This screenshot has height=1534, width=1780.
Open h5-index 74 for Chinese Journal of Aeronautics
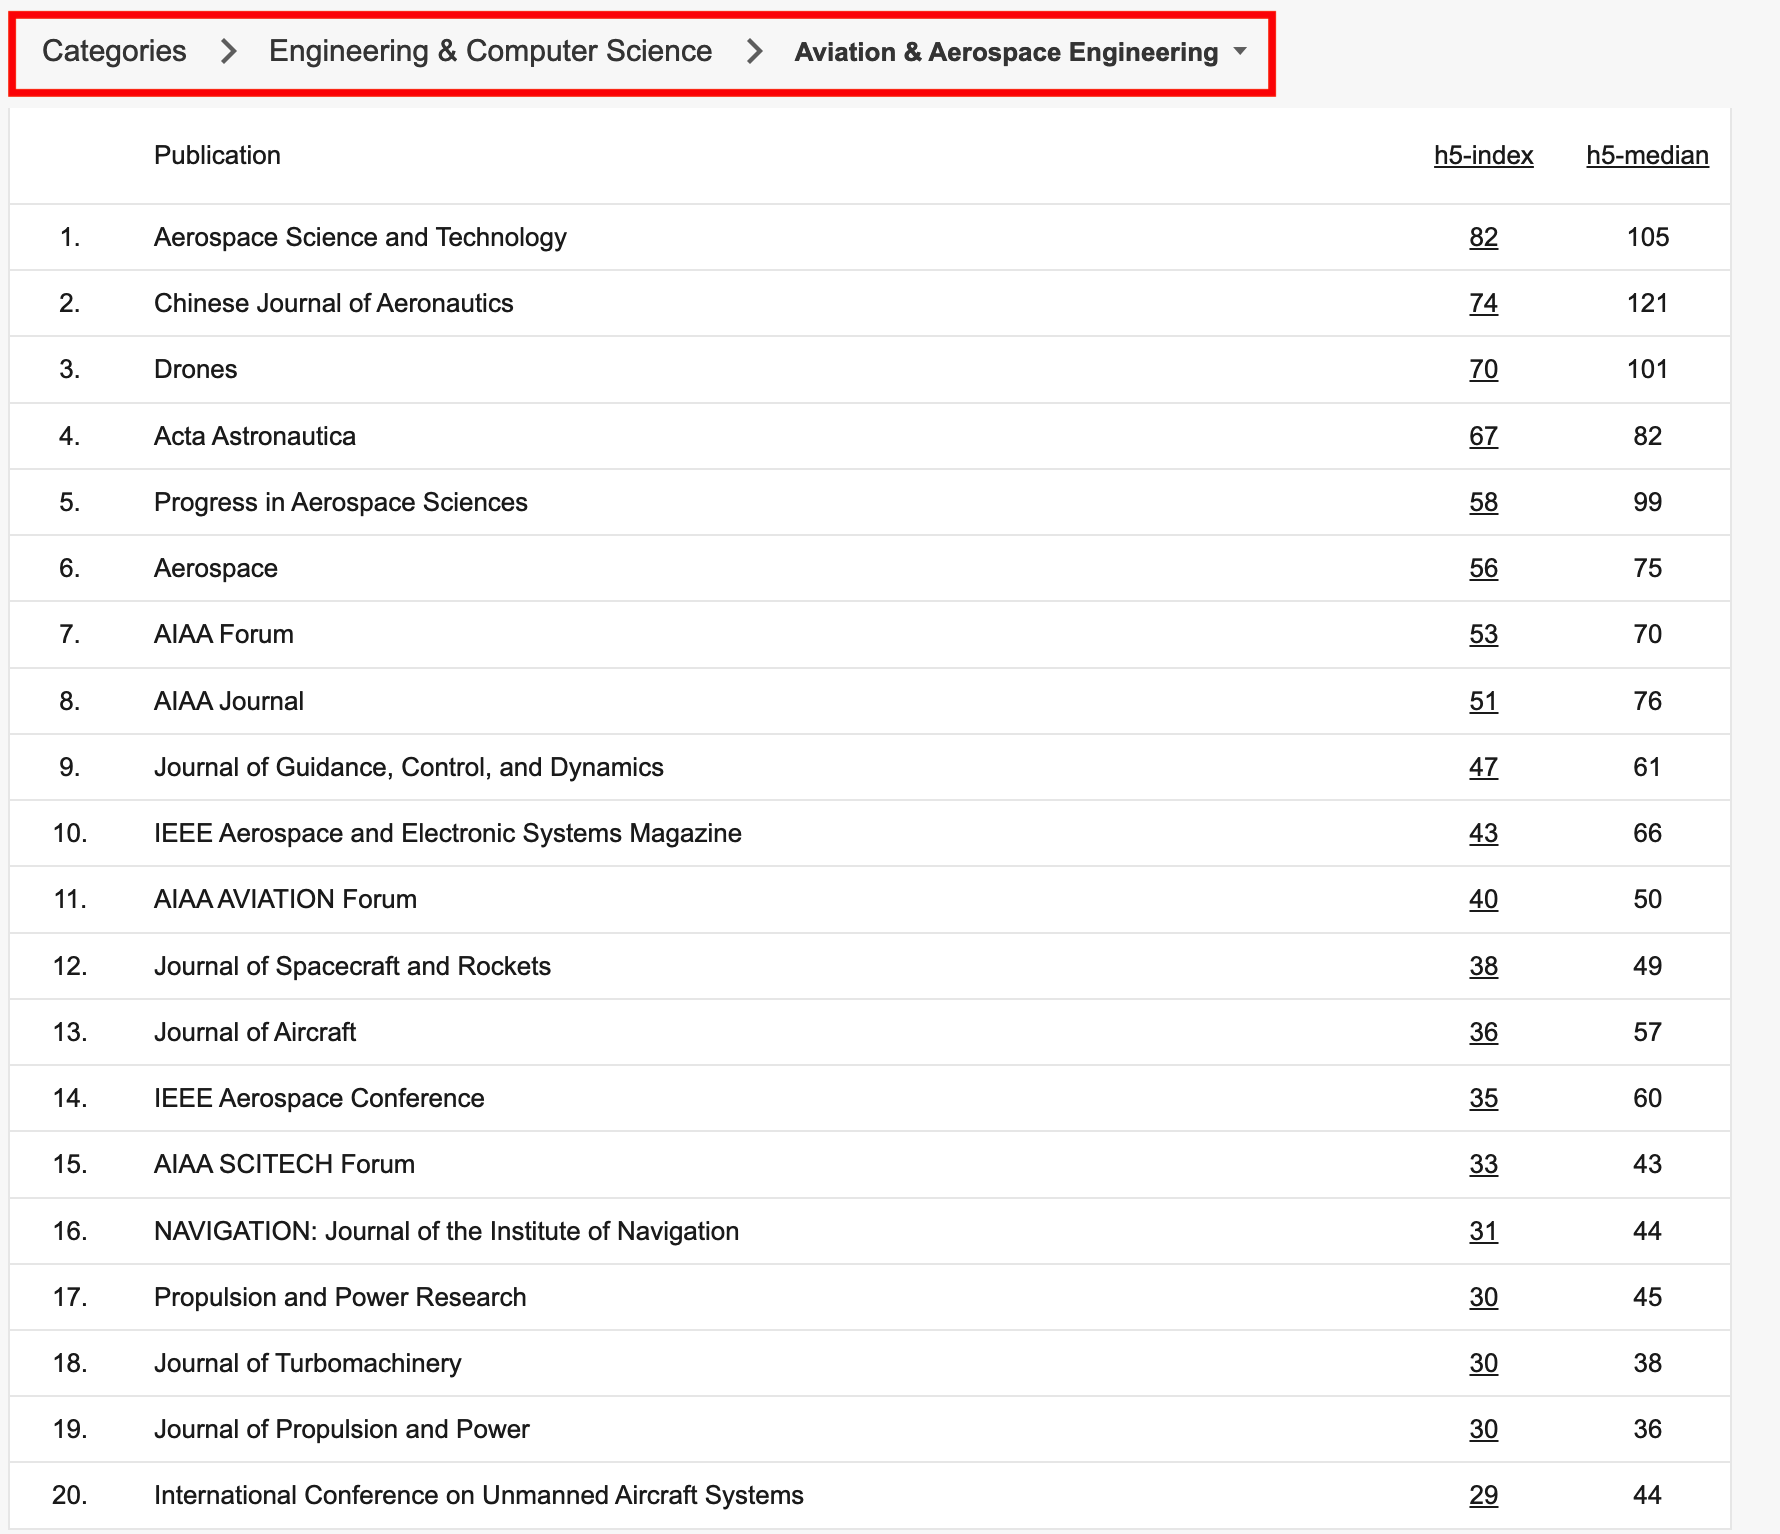pos(1483,303)
